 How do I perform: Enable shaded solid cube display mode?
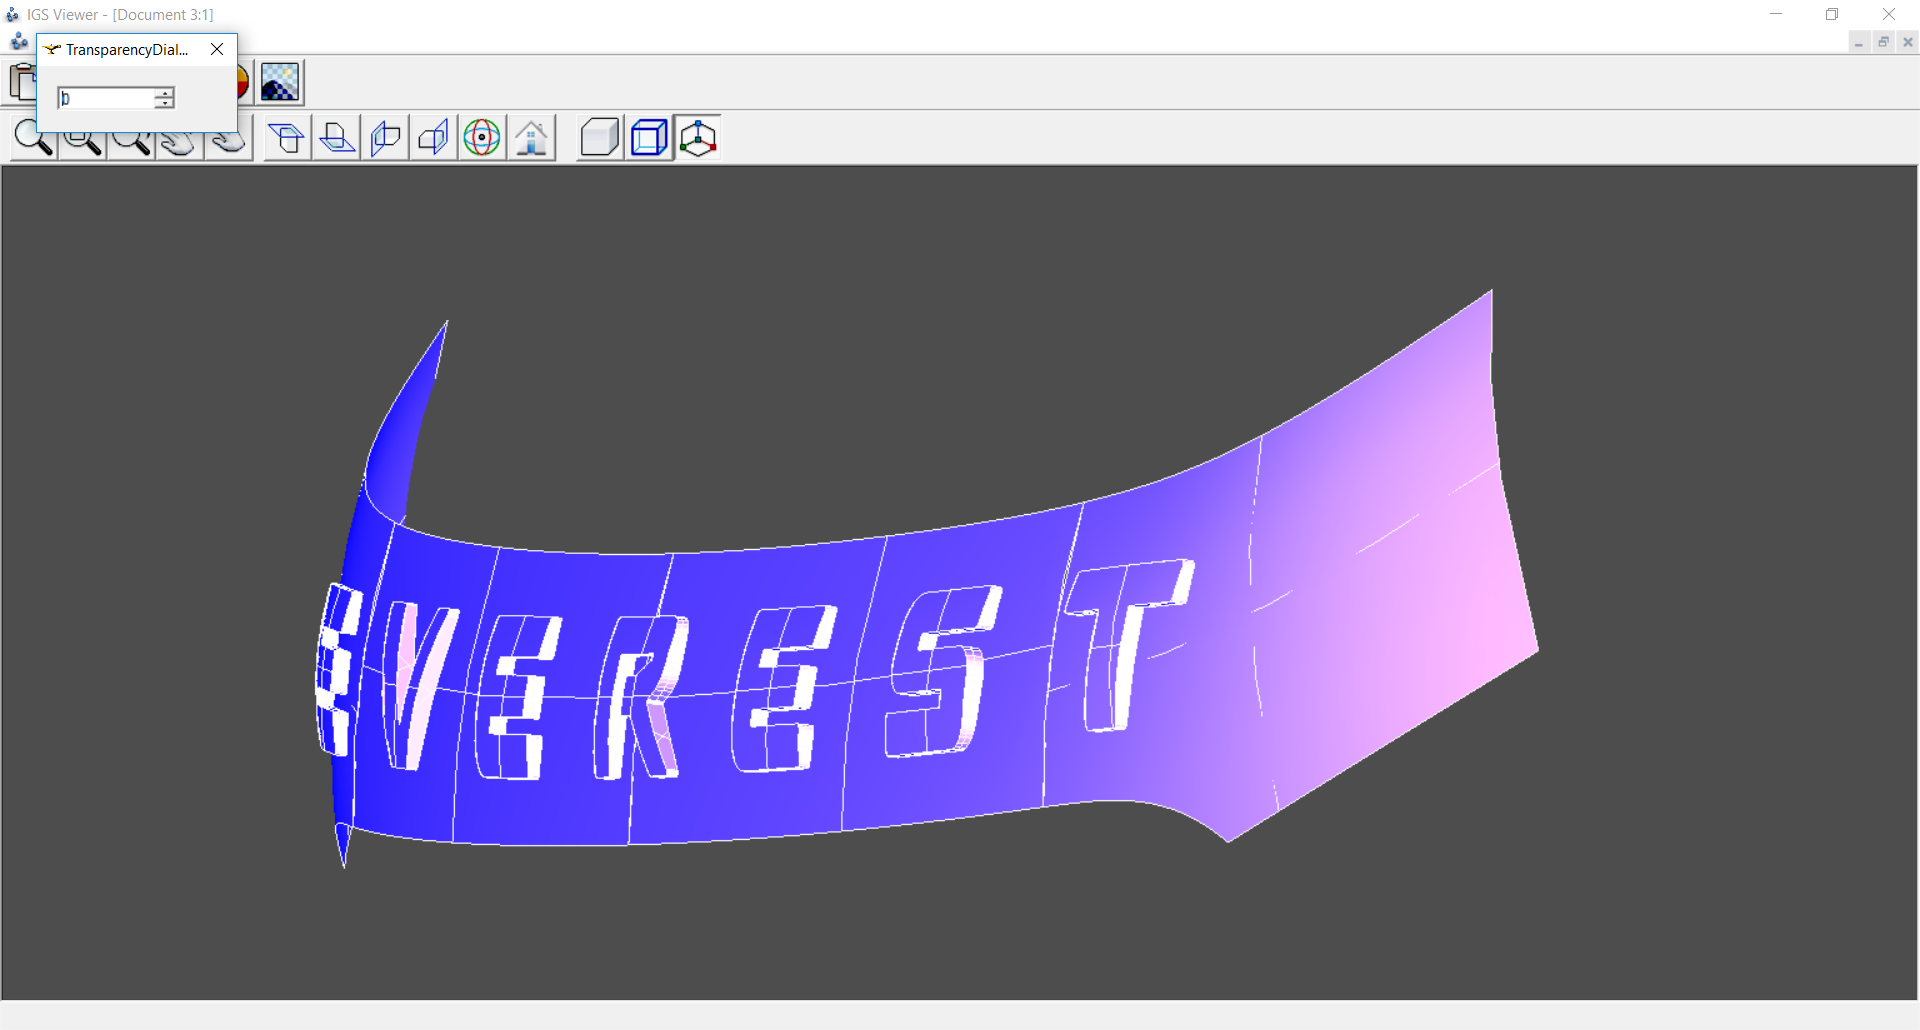600,138
